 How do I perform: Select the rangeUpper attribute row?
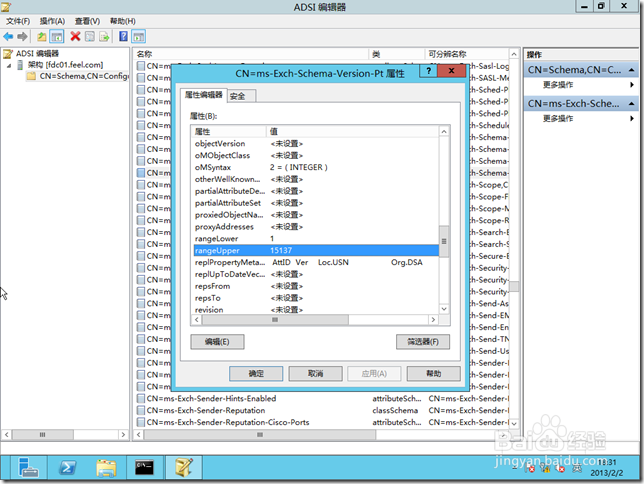click(x=316, y=250)
